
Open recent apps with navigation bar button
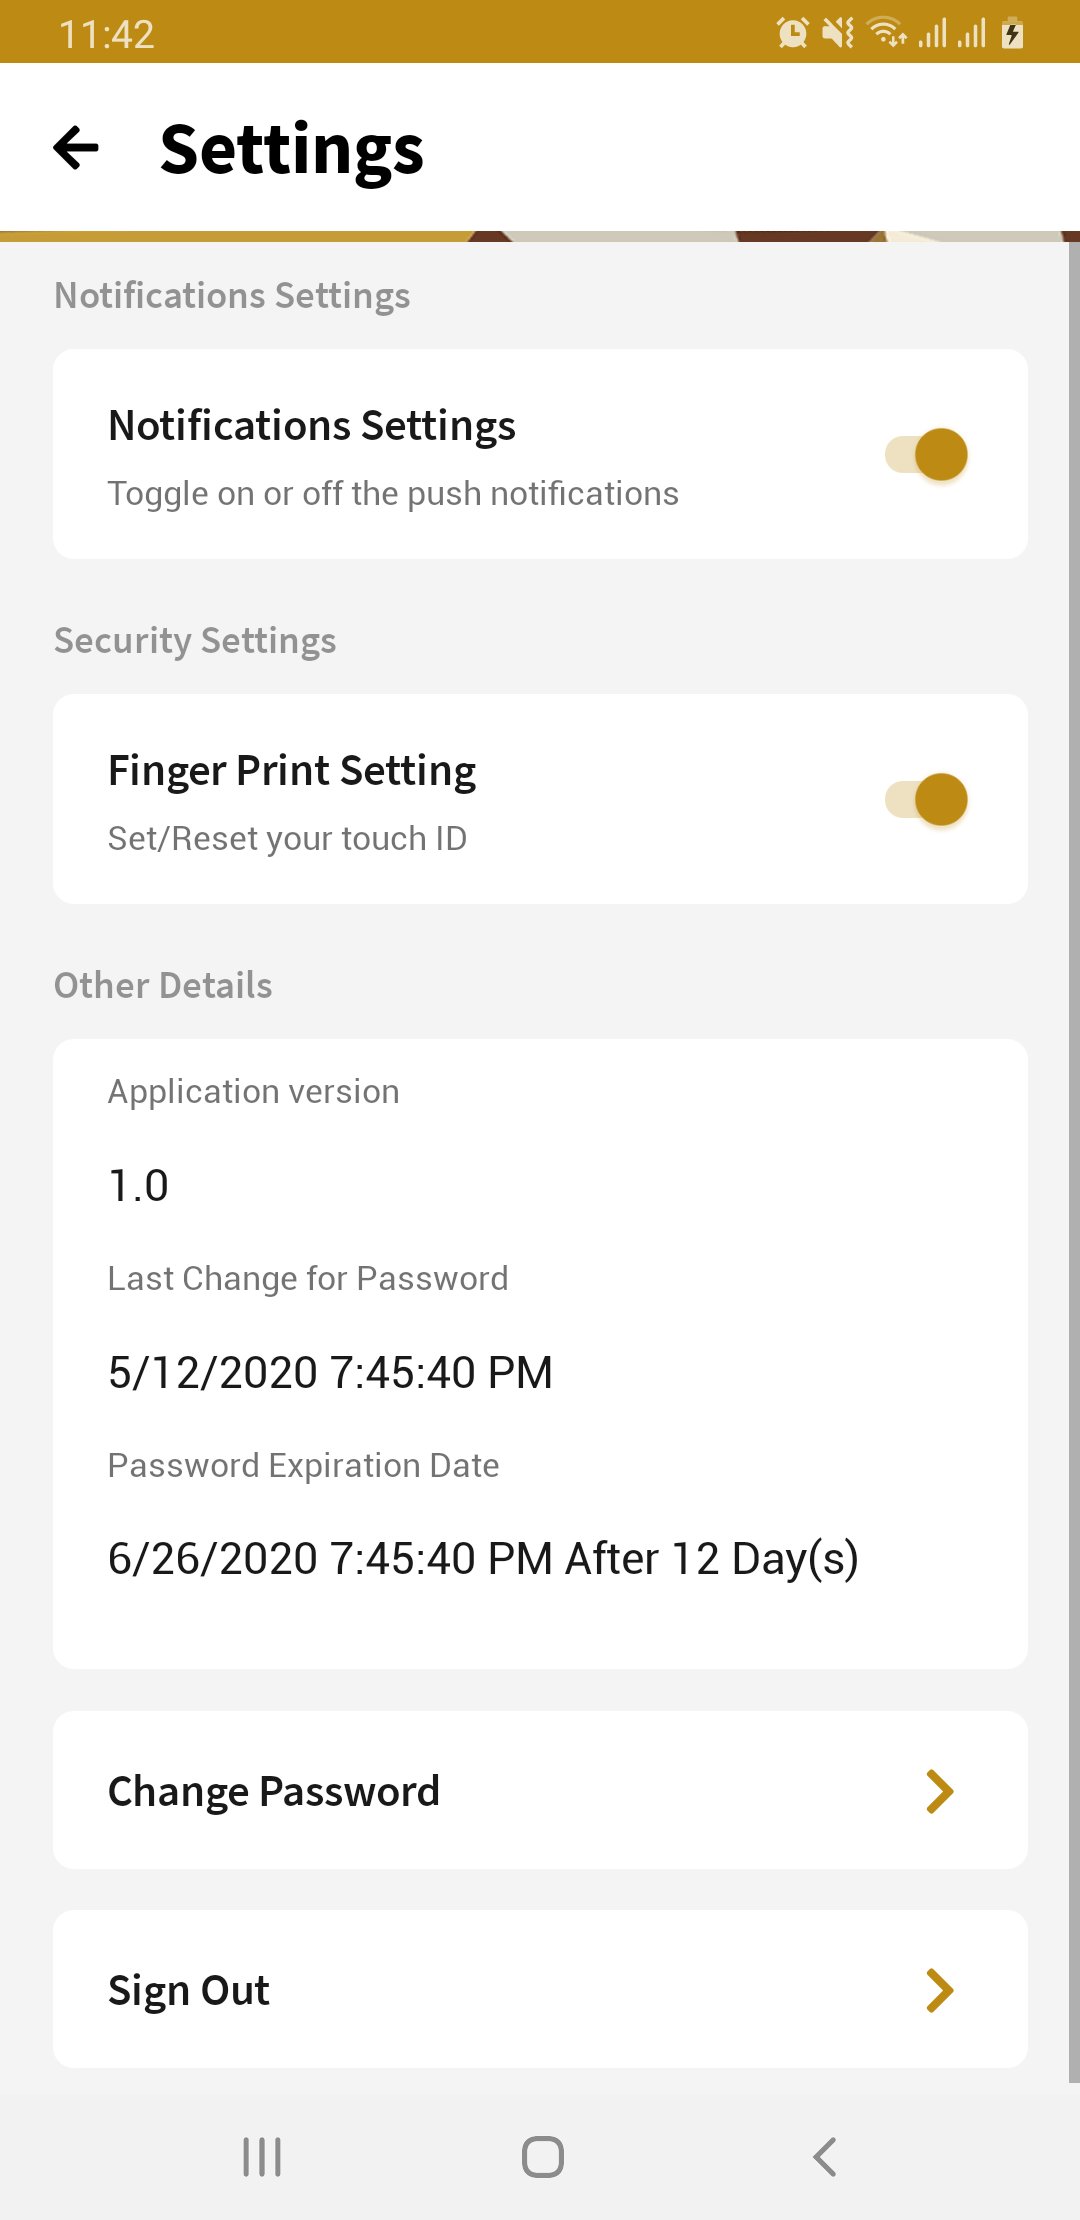pos(262,2157)
